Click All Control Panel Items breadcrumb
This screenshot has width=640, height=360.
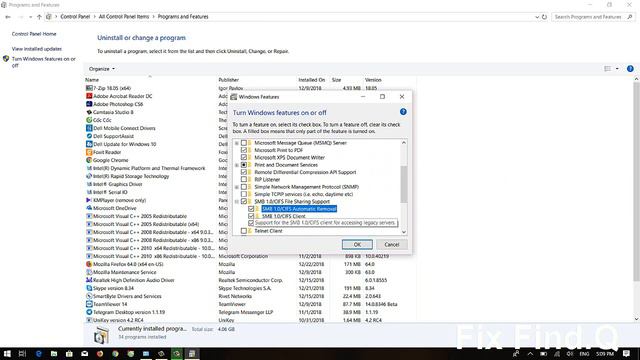[x=124, y=17]
